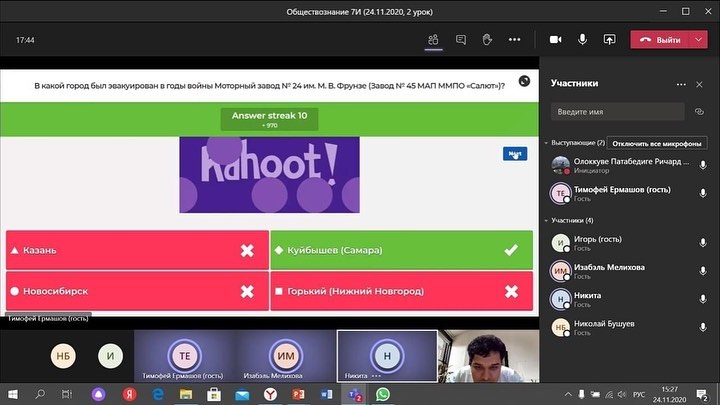Viewport: 720px width, 405px height.
Task: Click Kahoot Next button
Action: click(x=515, y=154)
